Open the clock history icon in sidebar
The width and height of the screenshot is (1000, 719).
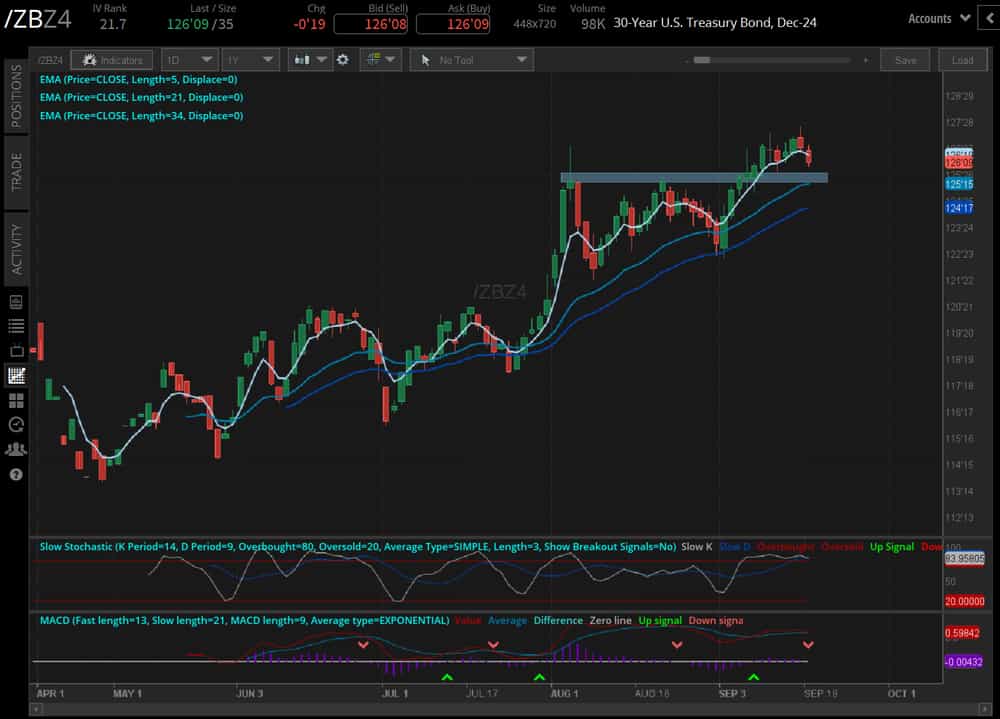click(x=16, y=425)
